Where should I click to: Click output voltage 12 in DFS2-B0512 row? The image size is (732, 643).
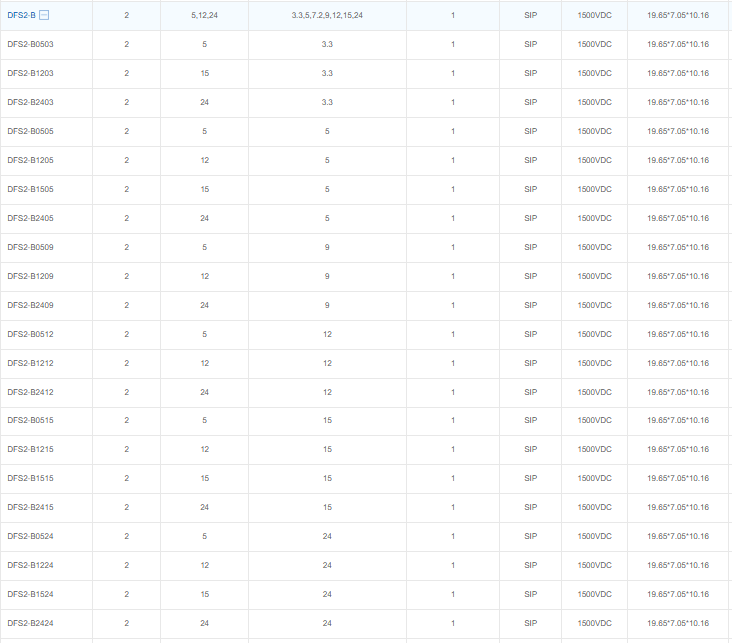click(327, 334)
